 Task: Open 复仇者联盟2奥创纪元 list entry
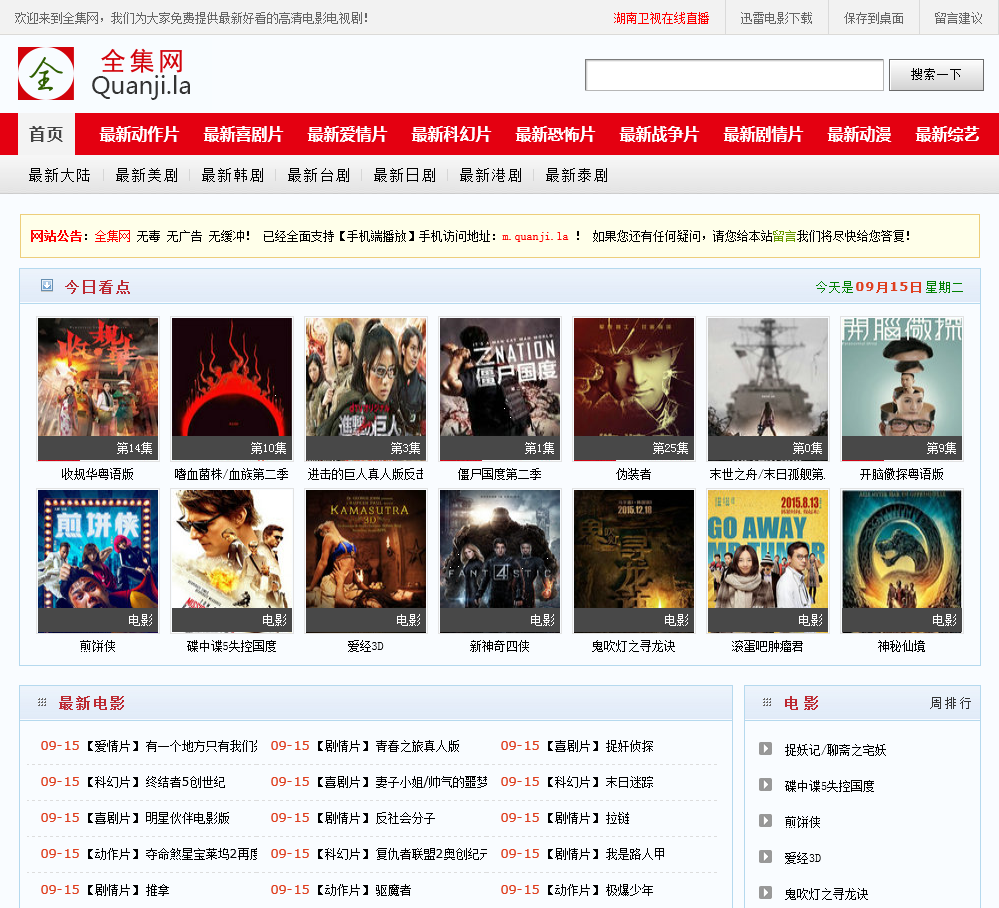pyautogui.click(x=431, y=854)
